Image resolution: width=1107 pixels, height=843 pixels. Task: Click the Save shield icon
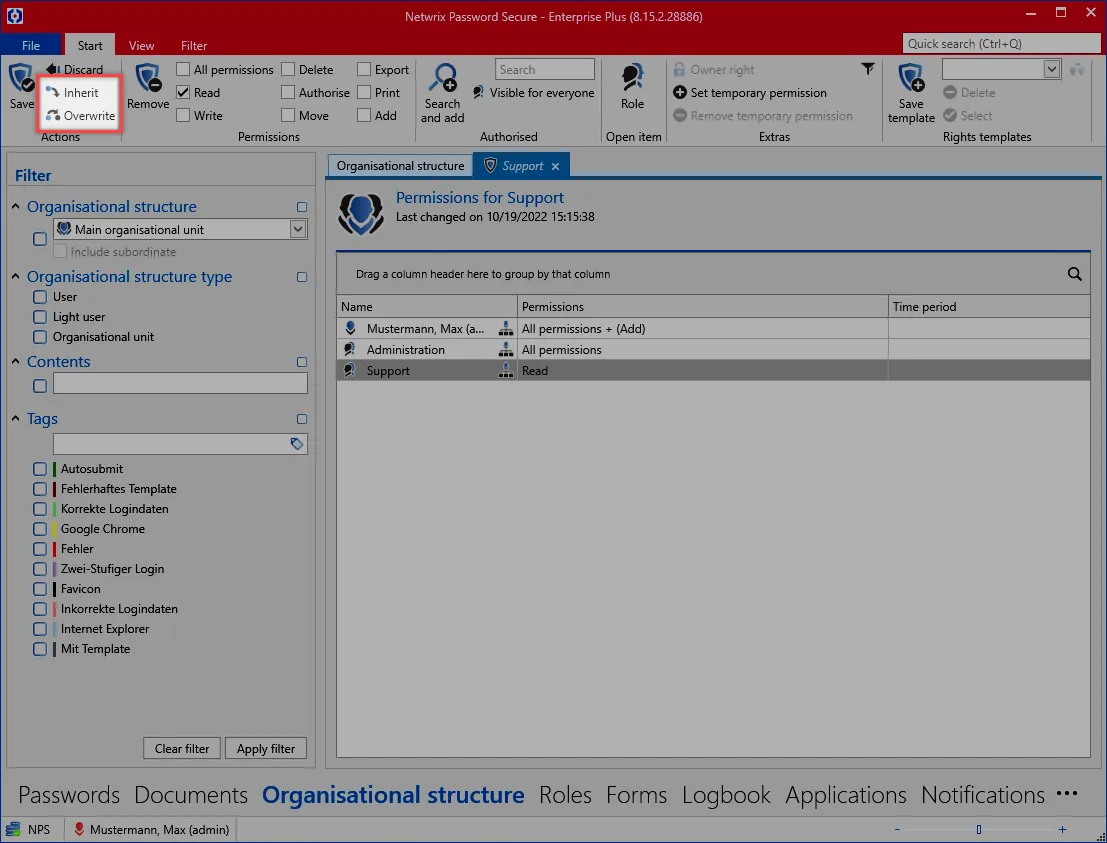pyautogui.click(x=21, y=79)
